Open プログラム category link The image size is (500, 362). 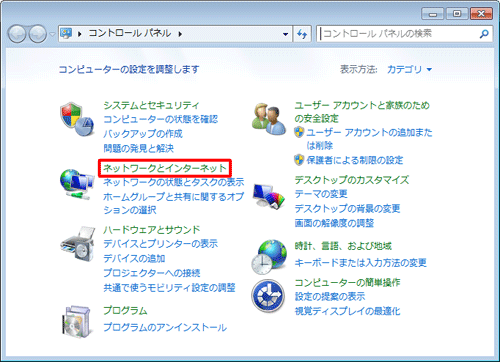[125, 311]
